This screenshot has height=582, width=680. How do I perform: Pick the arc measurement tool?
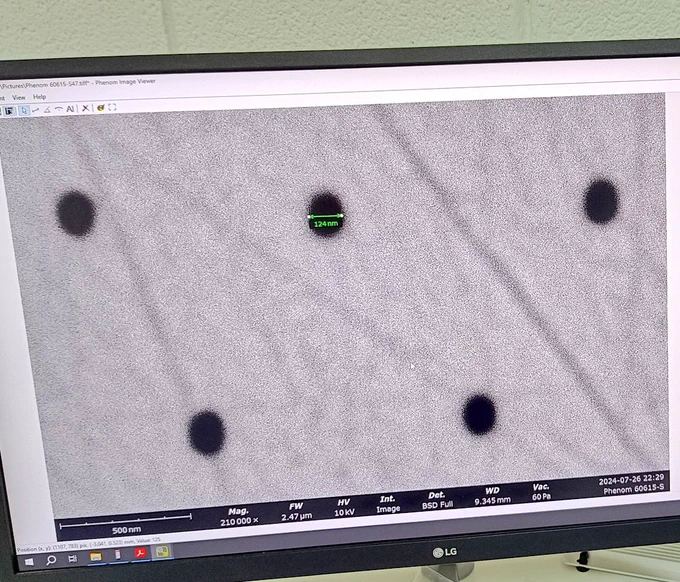[x=59, y=109]
